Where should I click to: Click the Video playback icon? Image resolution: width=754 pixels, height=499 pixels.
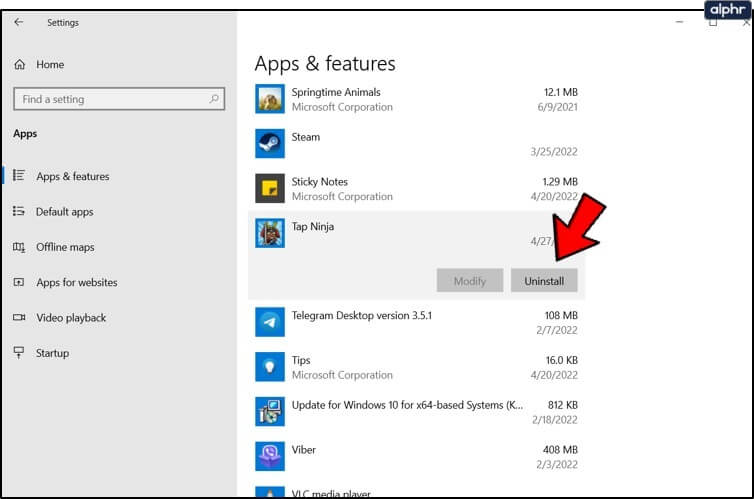[x=19, y=317]
